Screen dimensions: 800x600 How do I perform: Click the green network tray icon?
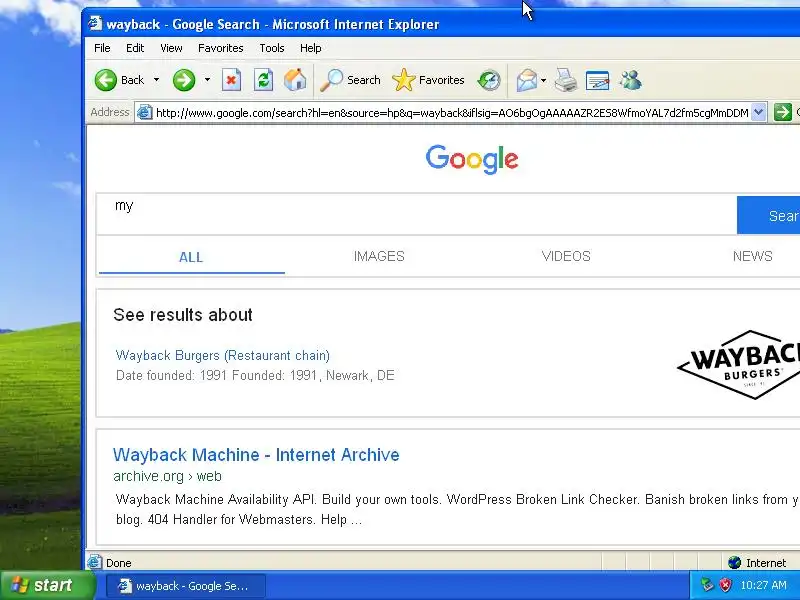707,585
